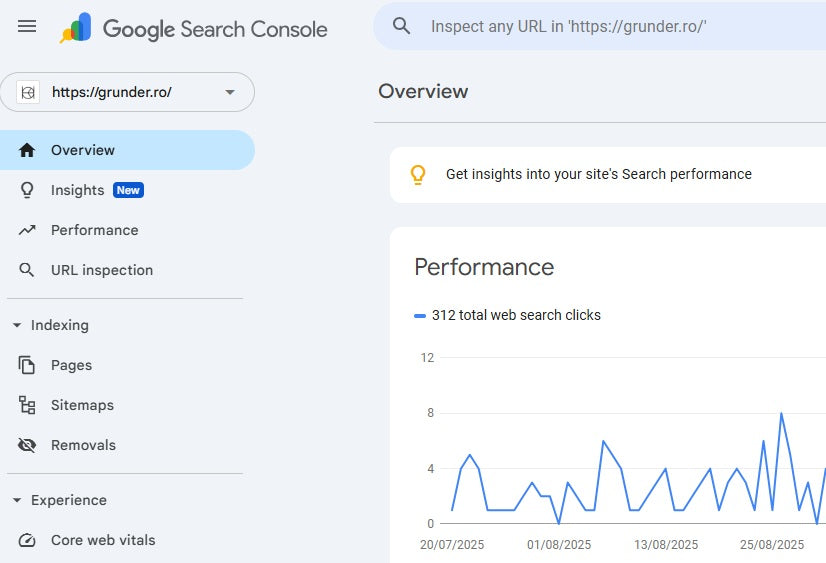The height and width of the screenshot is (563, 826).
Task: Collapse the Experience section
Action: [17, 500]
